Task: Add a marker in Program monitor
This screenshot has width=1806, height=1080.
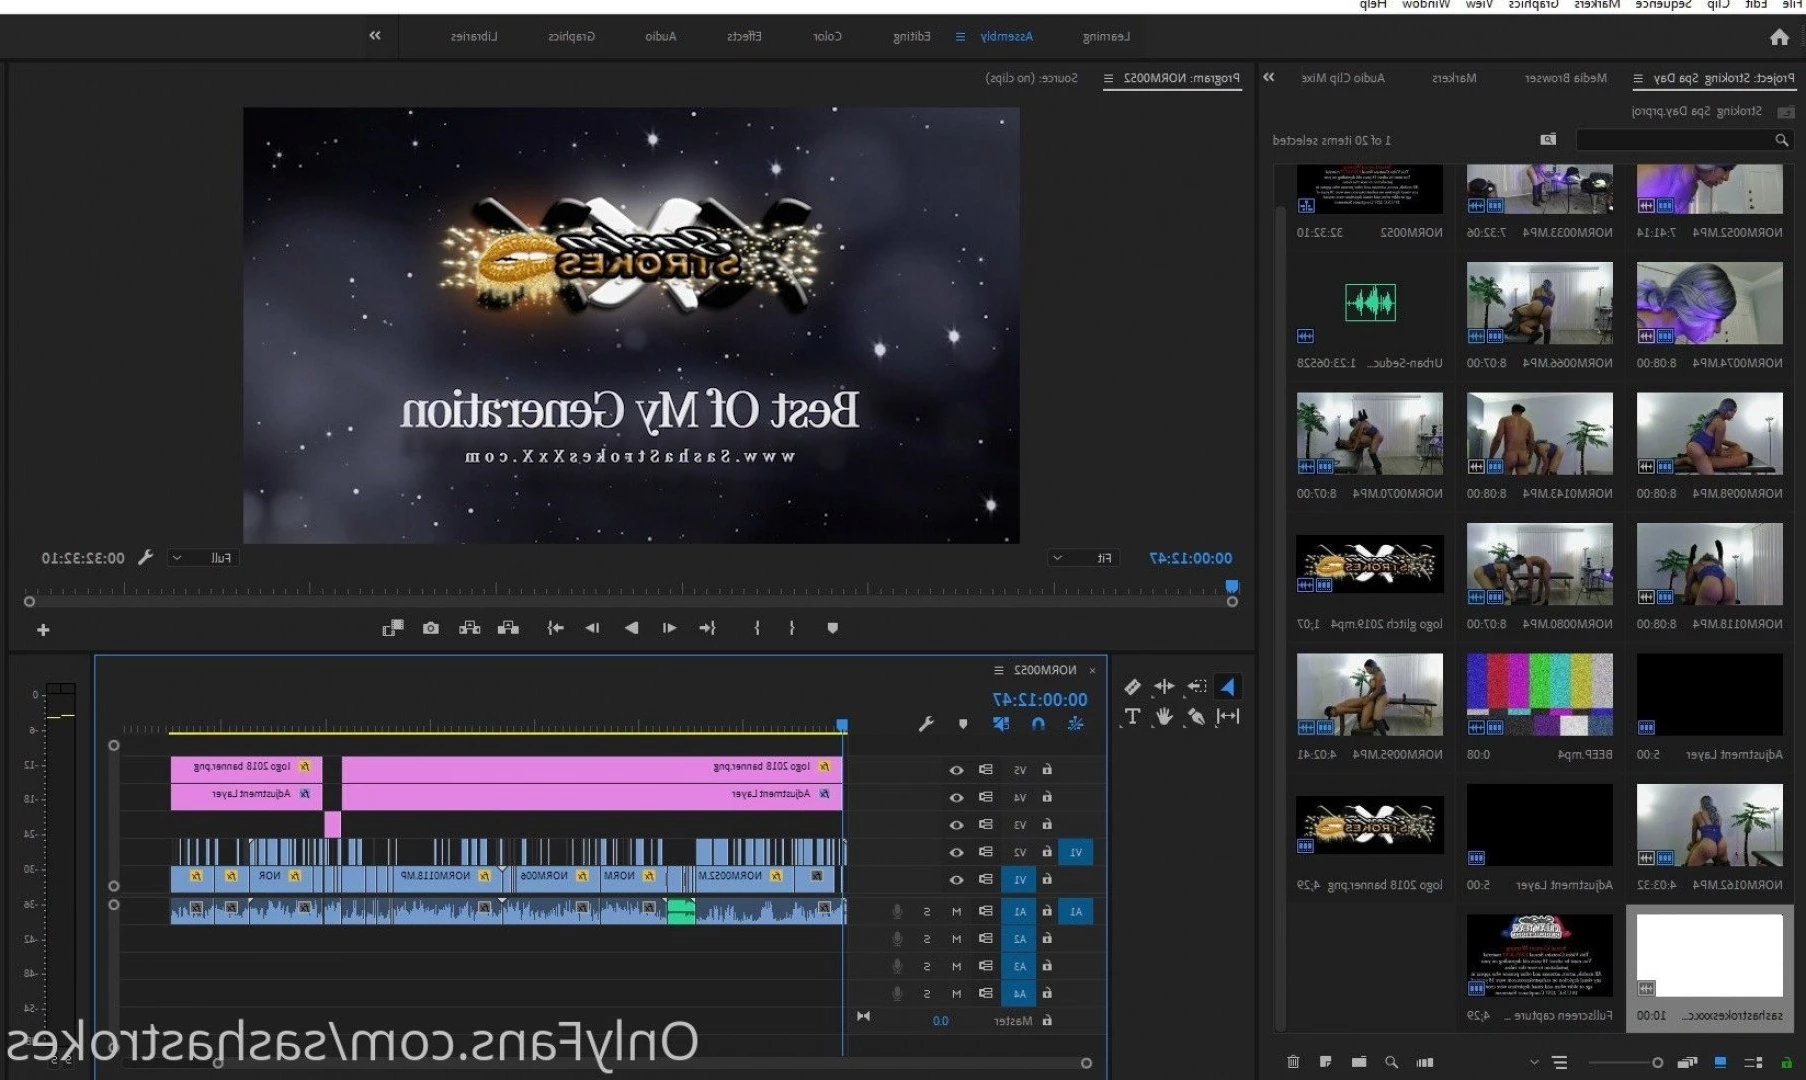Action: (x=832, y=628)
